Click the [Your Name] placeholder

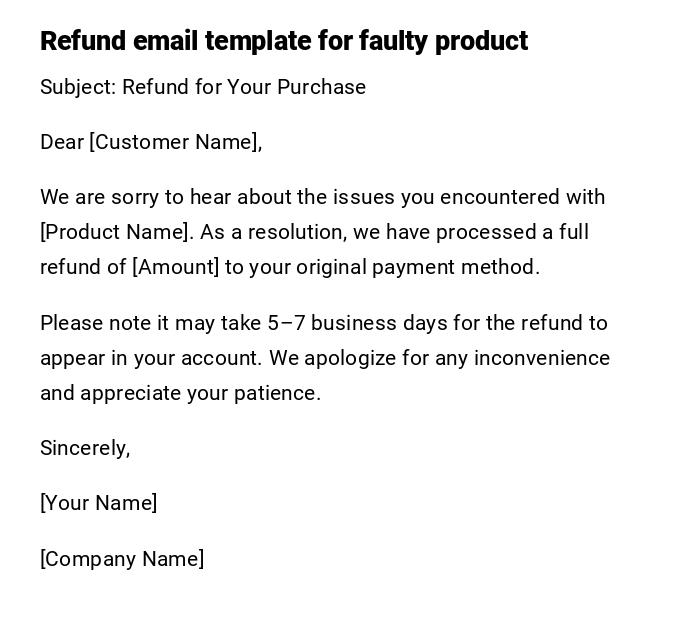tap(98, 503)
